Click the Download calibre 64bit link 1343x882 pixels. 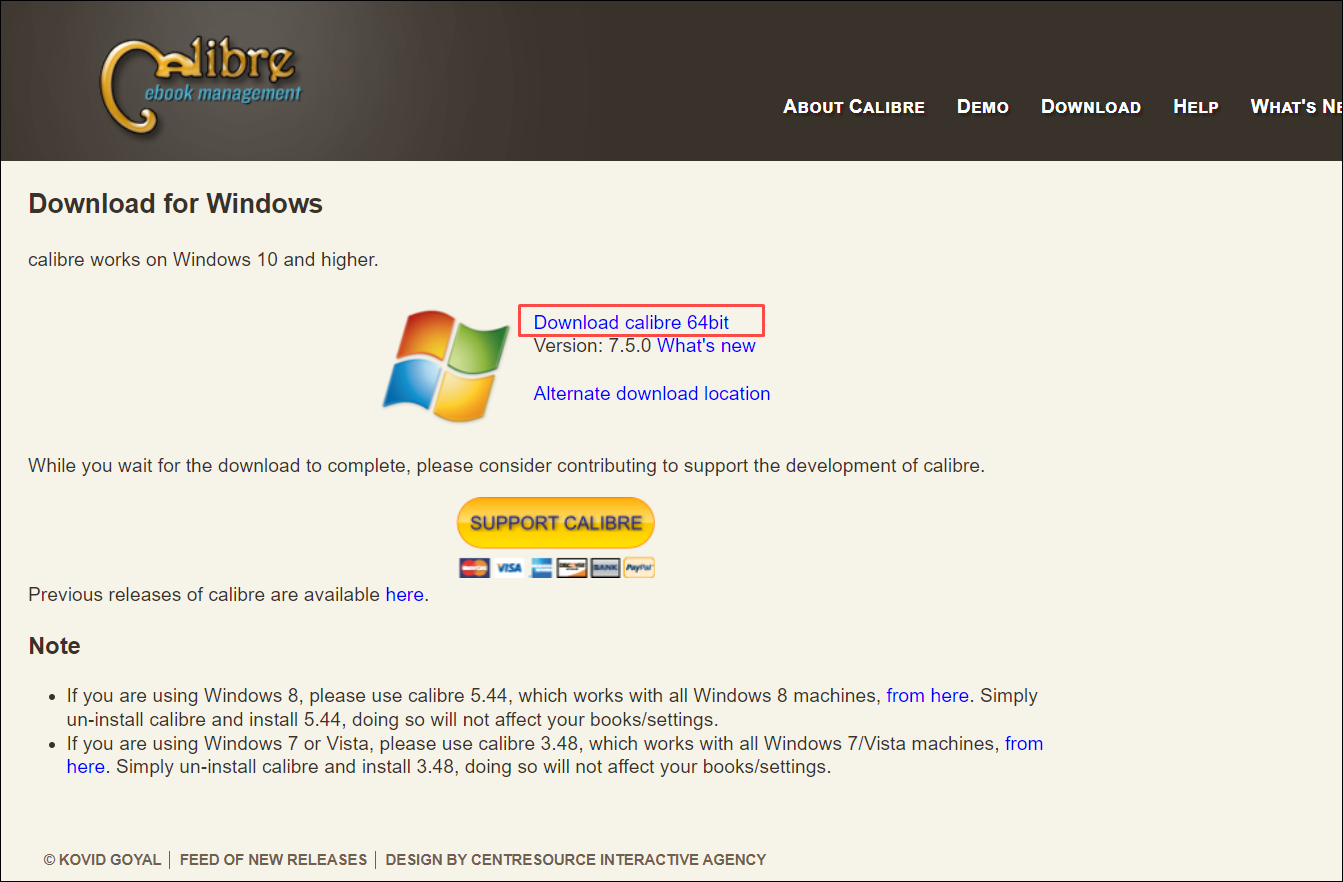pos(631,322)
